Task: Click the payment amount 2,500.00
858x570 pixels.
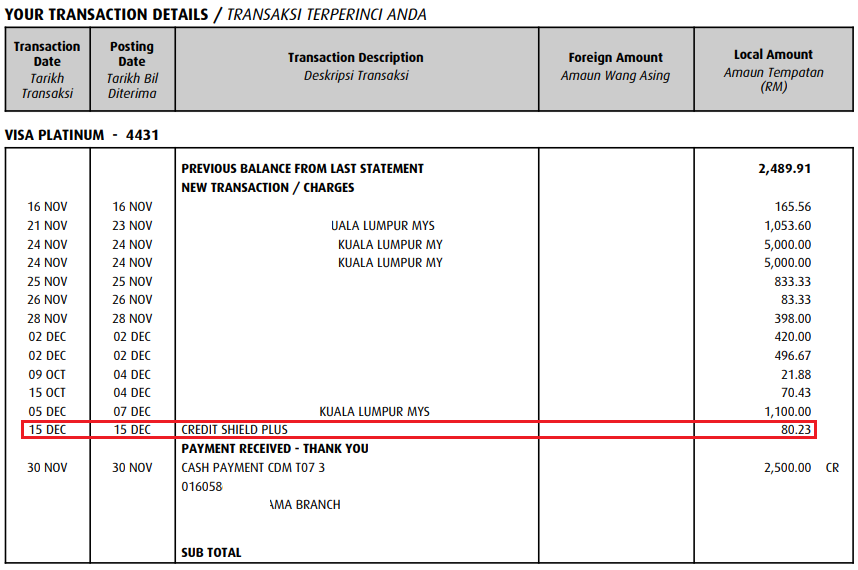Action: 787,468
